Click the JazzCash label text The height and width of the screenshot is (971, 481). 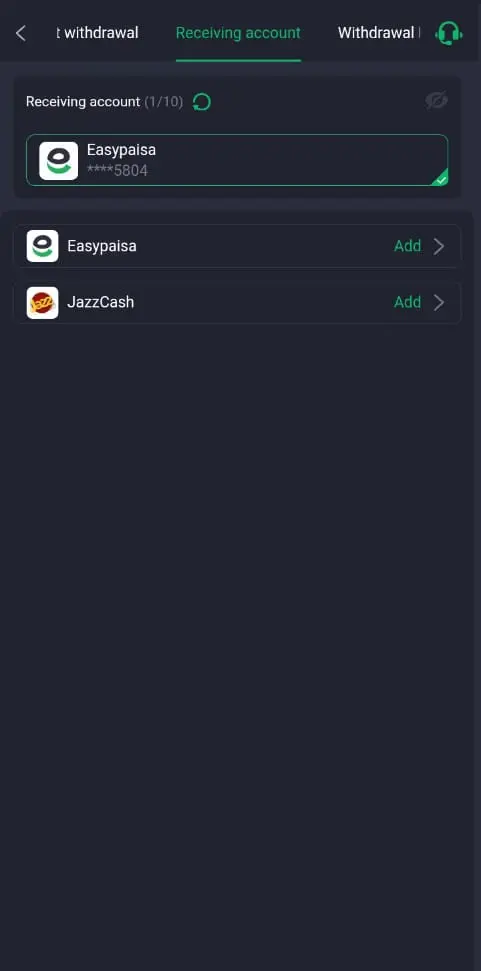pyautogui.click(x=100, y=302)
